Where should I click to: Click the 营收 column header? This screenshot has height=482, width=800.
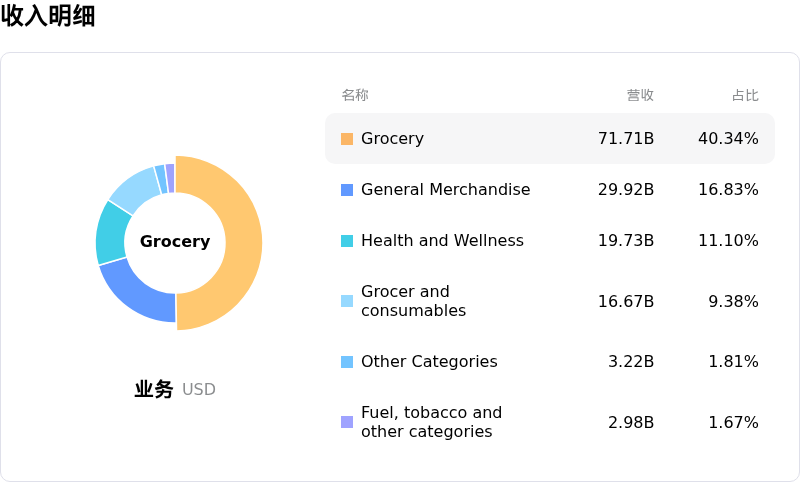click(x=640, y=96)
